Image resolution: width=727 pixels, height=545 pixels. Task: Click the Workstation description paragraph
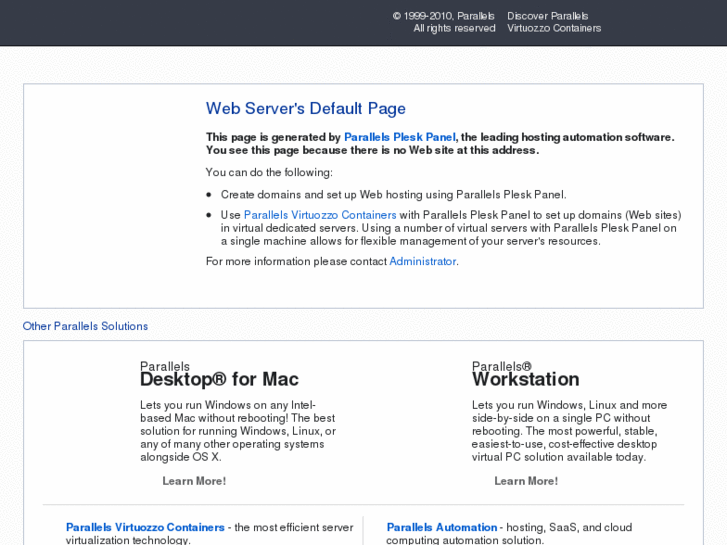point(569,431)
